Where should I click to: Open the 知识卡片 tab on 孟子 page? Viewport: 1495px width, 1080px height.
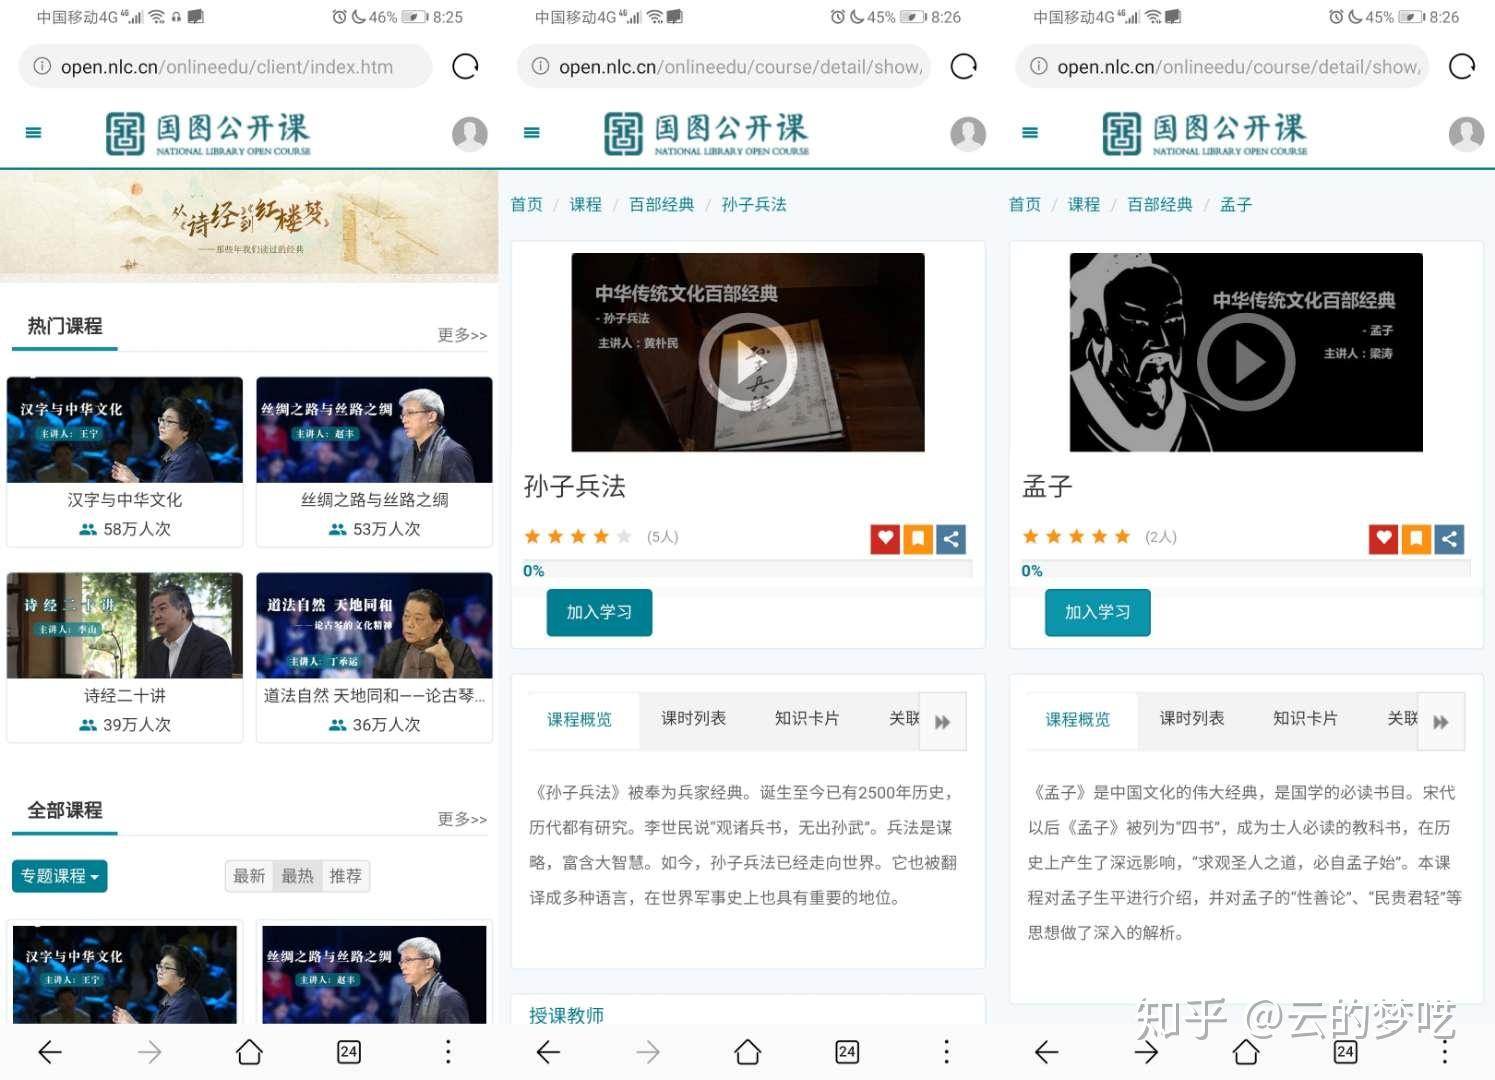coord(1305,718)
